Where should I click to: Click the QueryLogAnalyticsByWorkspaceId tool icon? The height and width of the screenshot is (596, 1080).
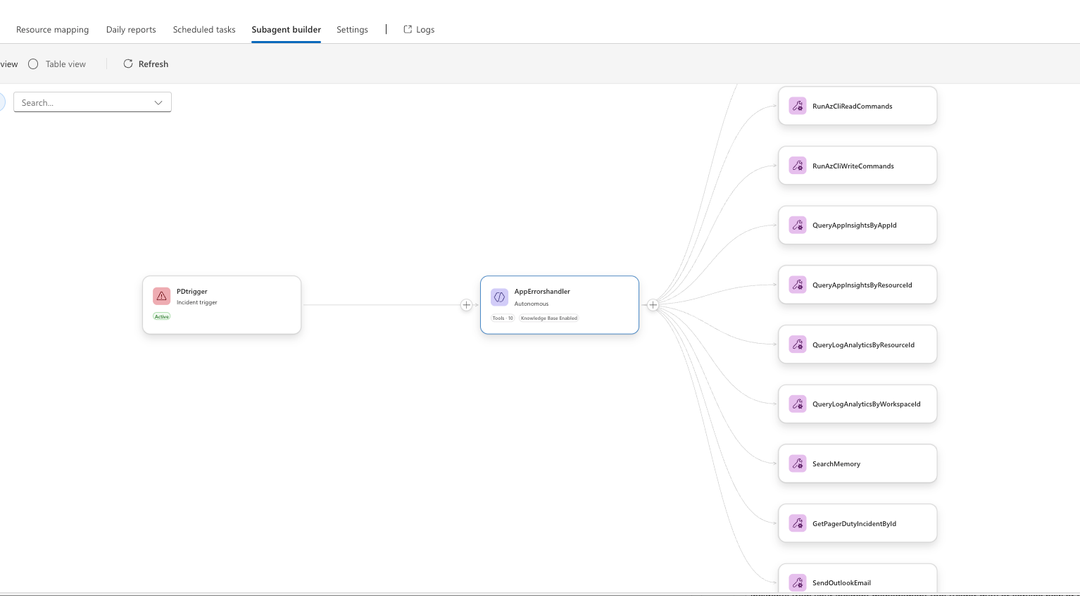tap(797, 404)
